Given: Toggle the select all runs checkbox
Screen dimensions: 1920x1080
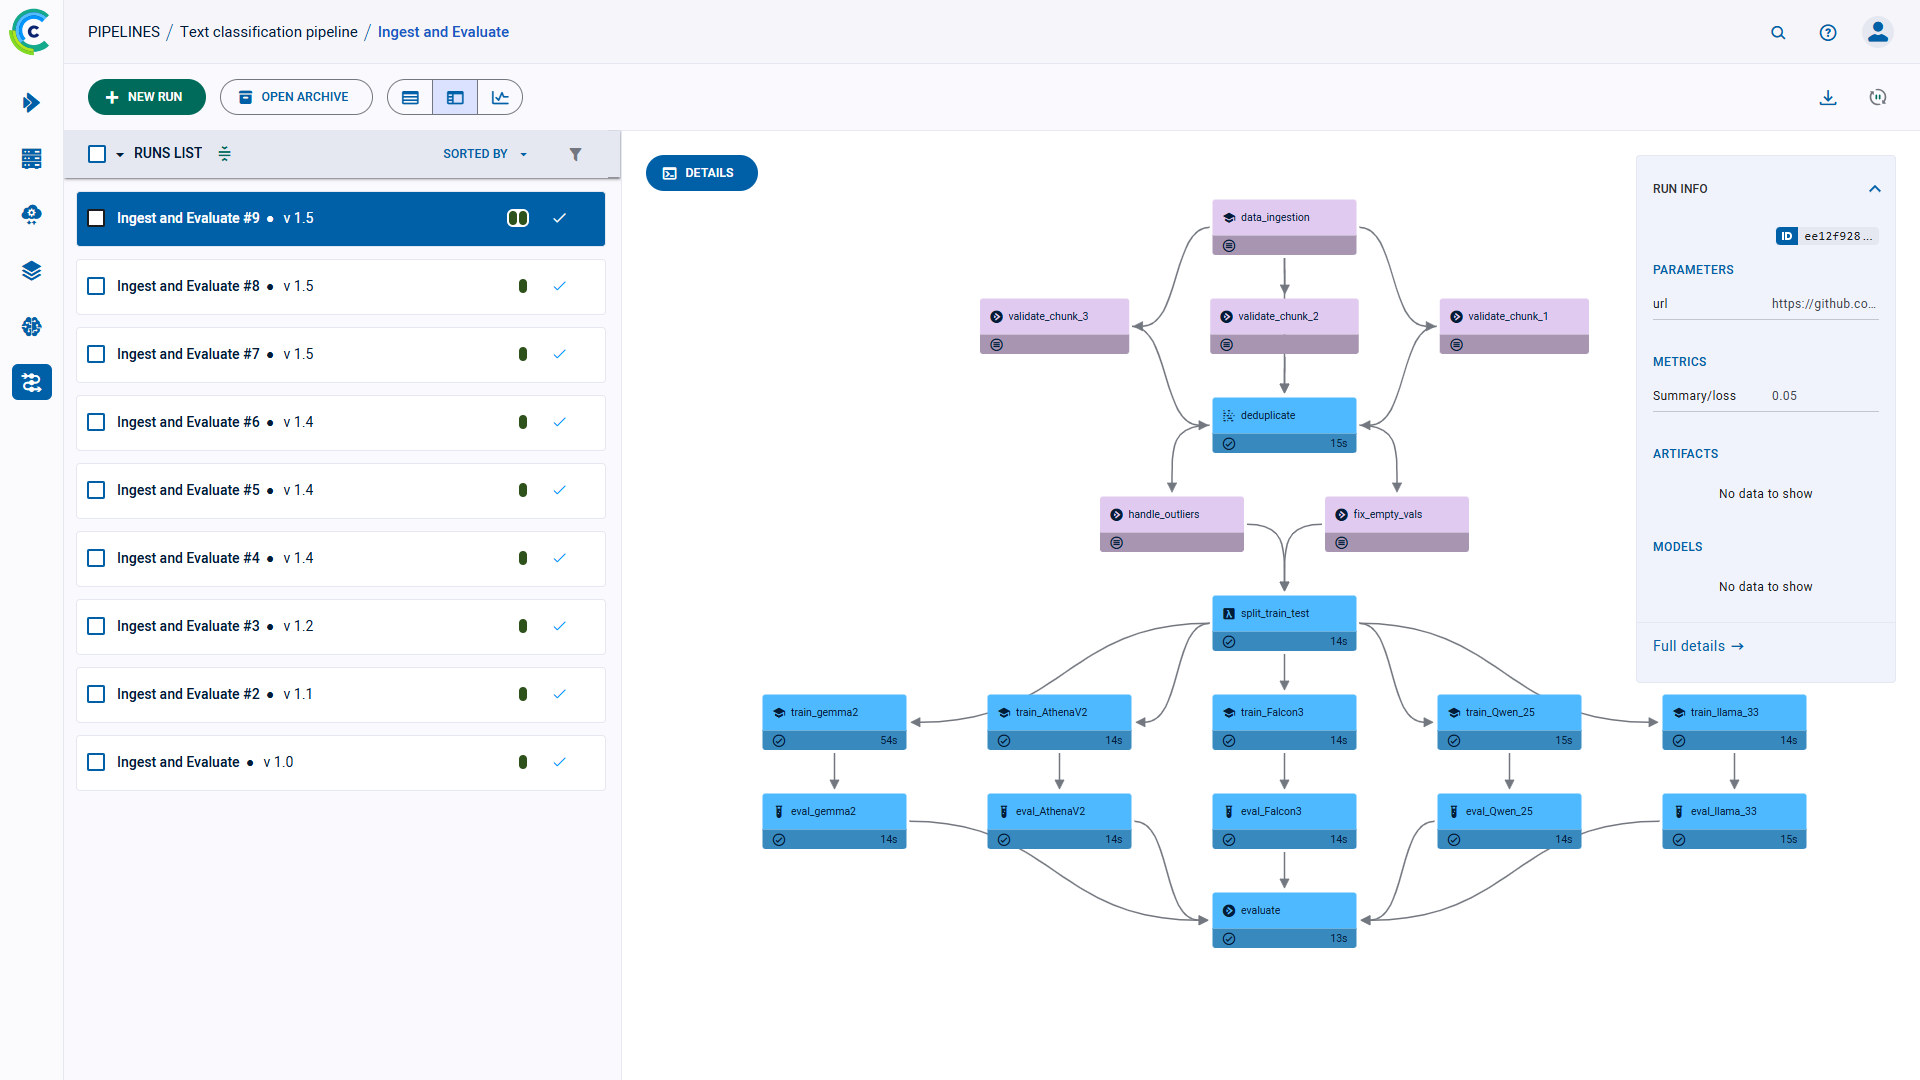Looking at the screenshot, I should tap(97, 153).
